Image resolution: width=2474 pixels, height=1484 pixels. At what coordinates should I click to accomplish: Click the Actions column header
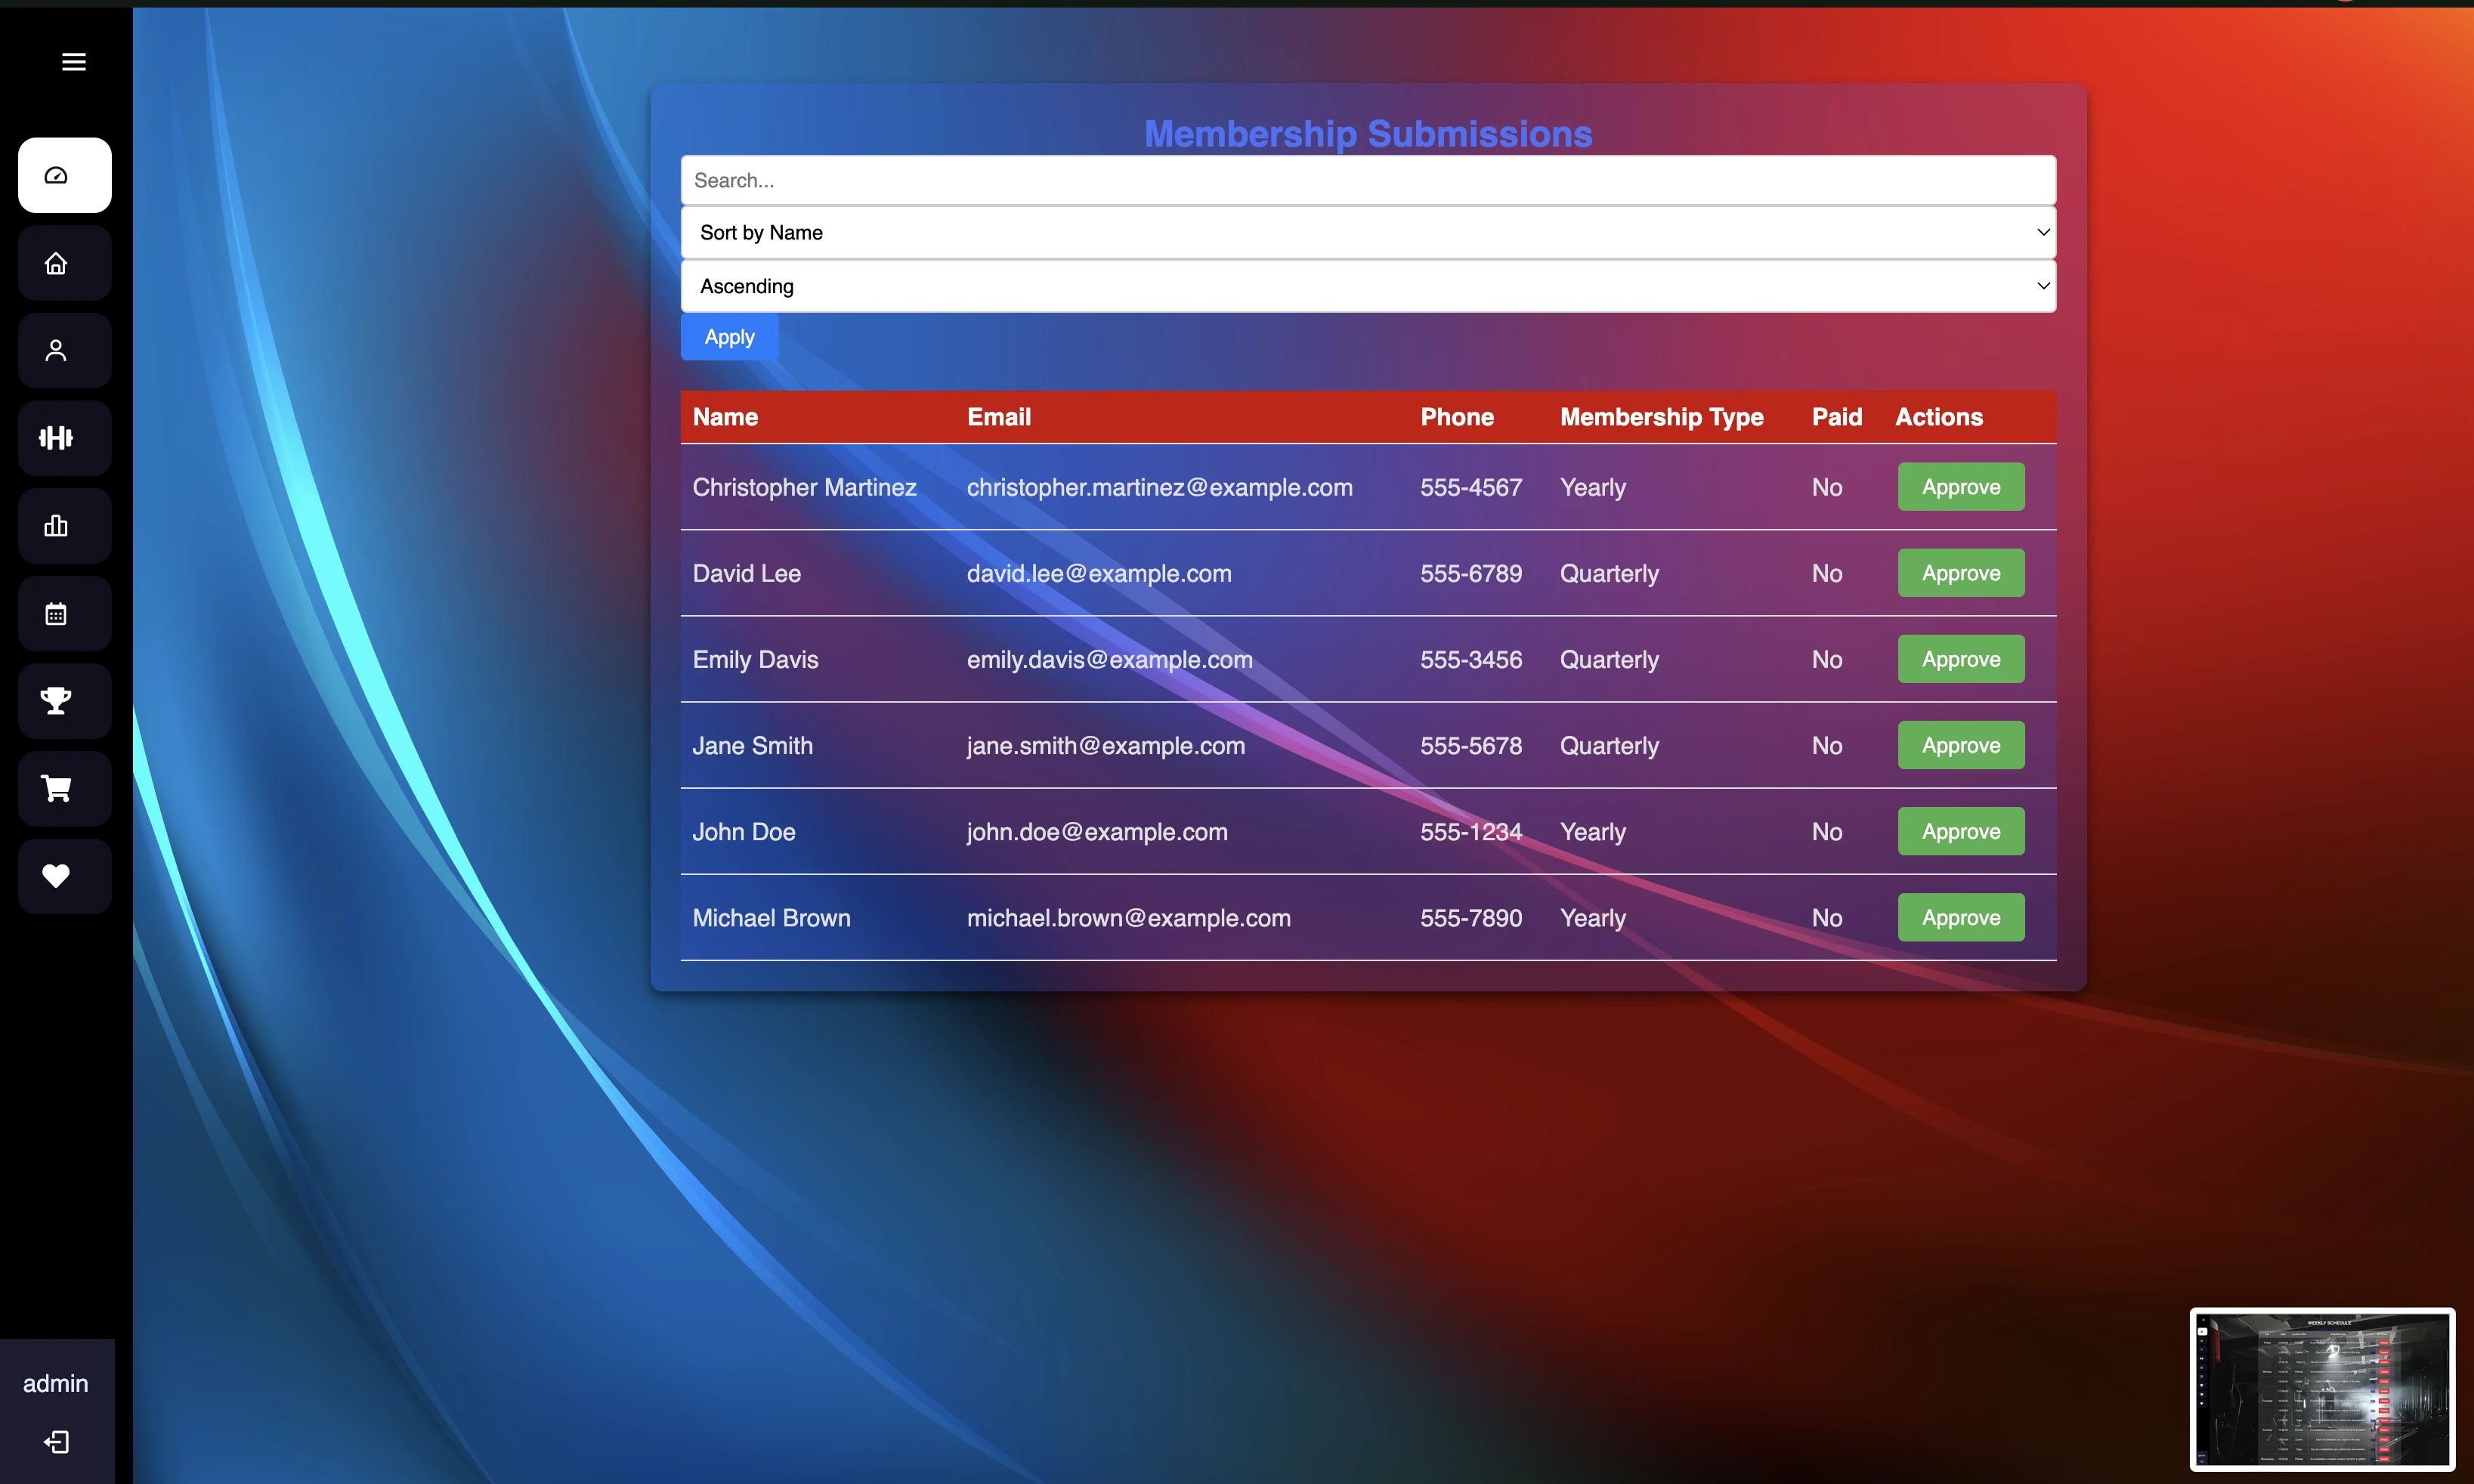1939,417
